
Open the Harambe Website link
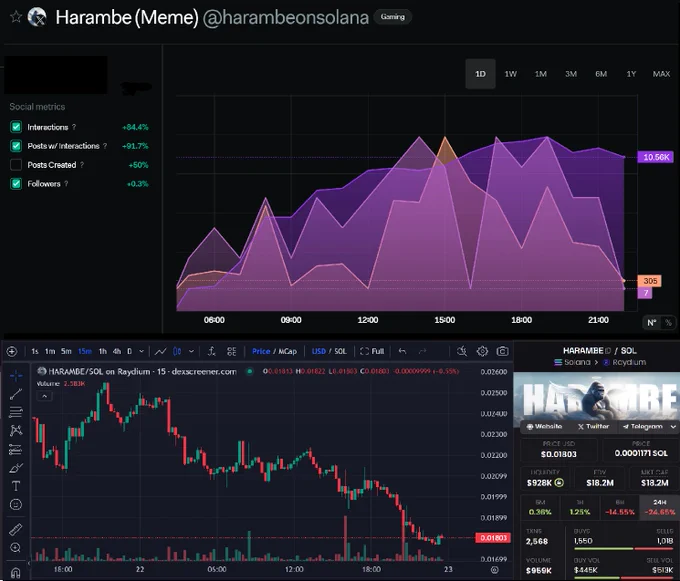[x=545, y=427]
